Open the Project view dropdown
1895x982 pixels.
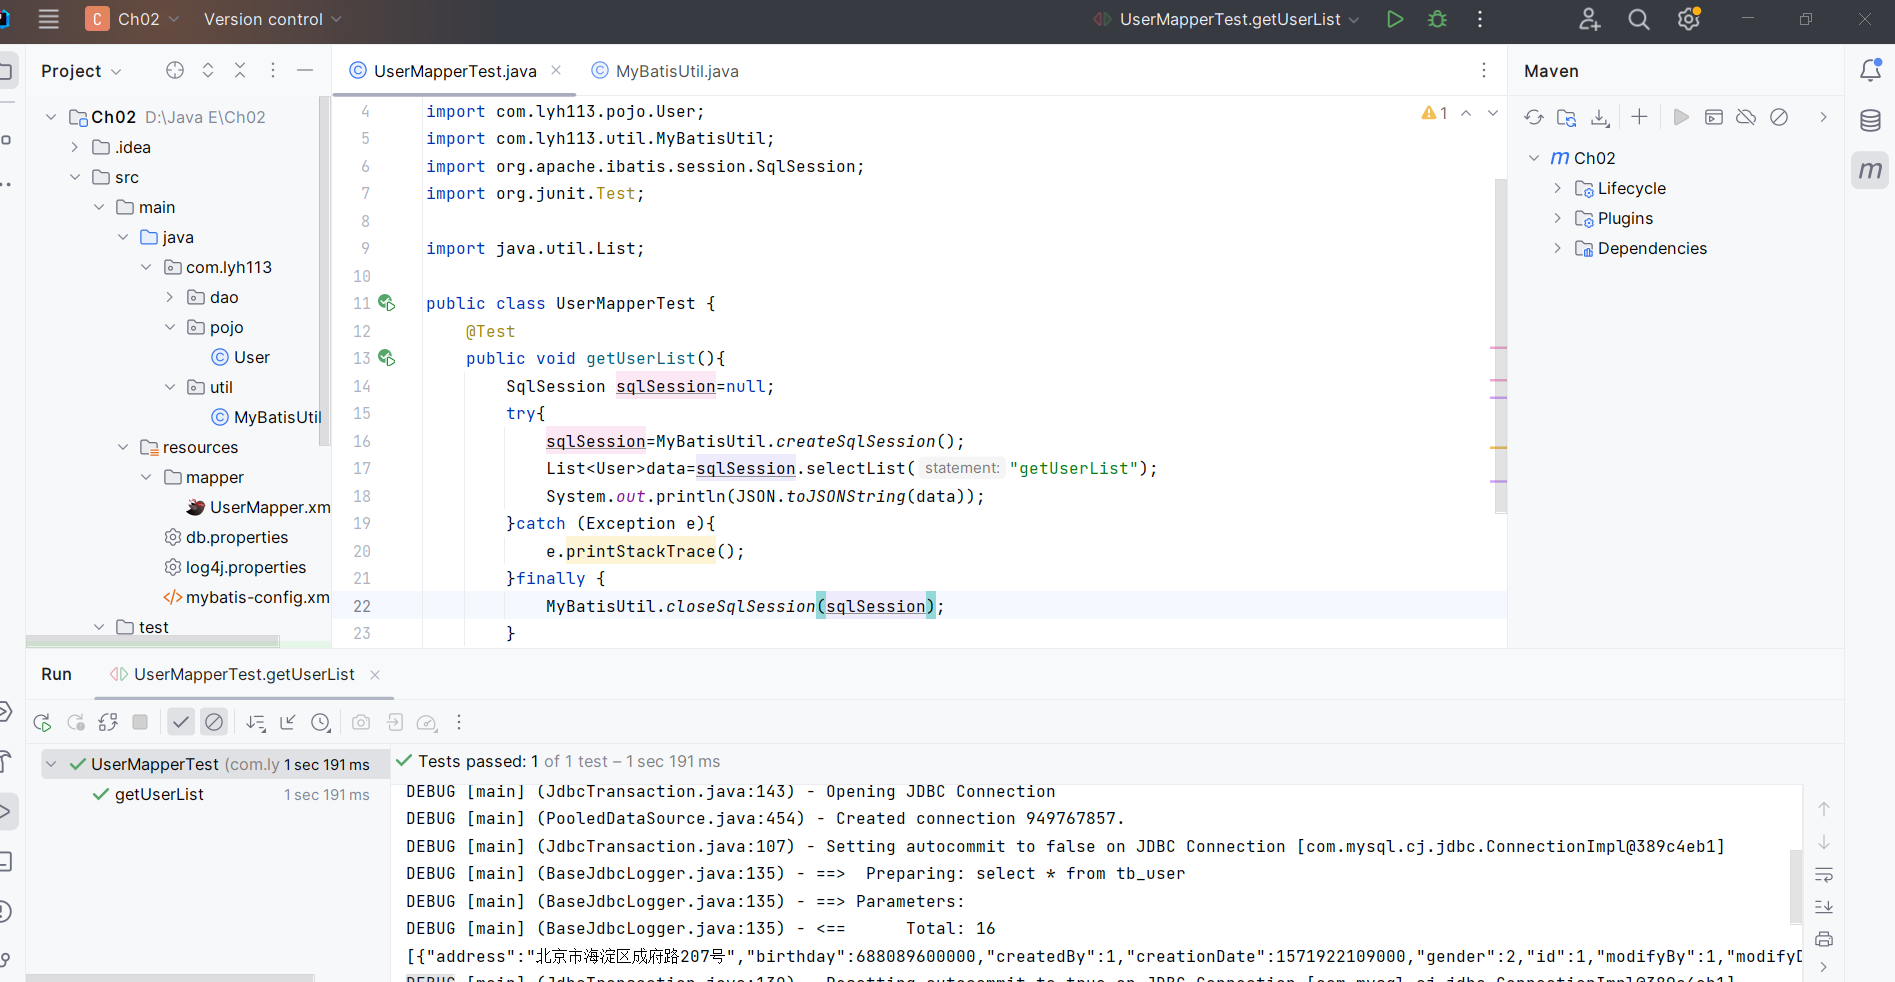pos(81,70)
